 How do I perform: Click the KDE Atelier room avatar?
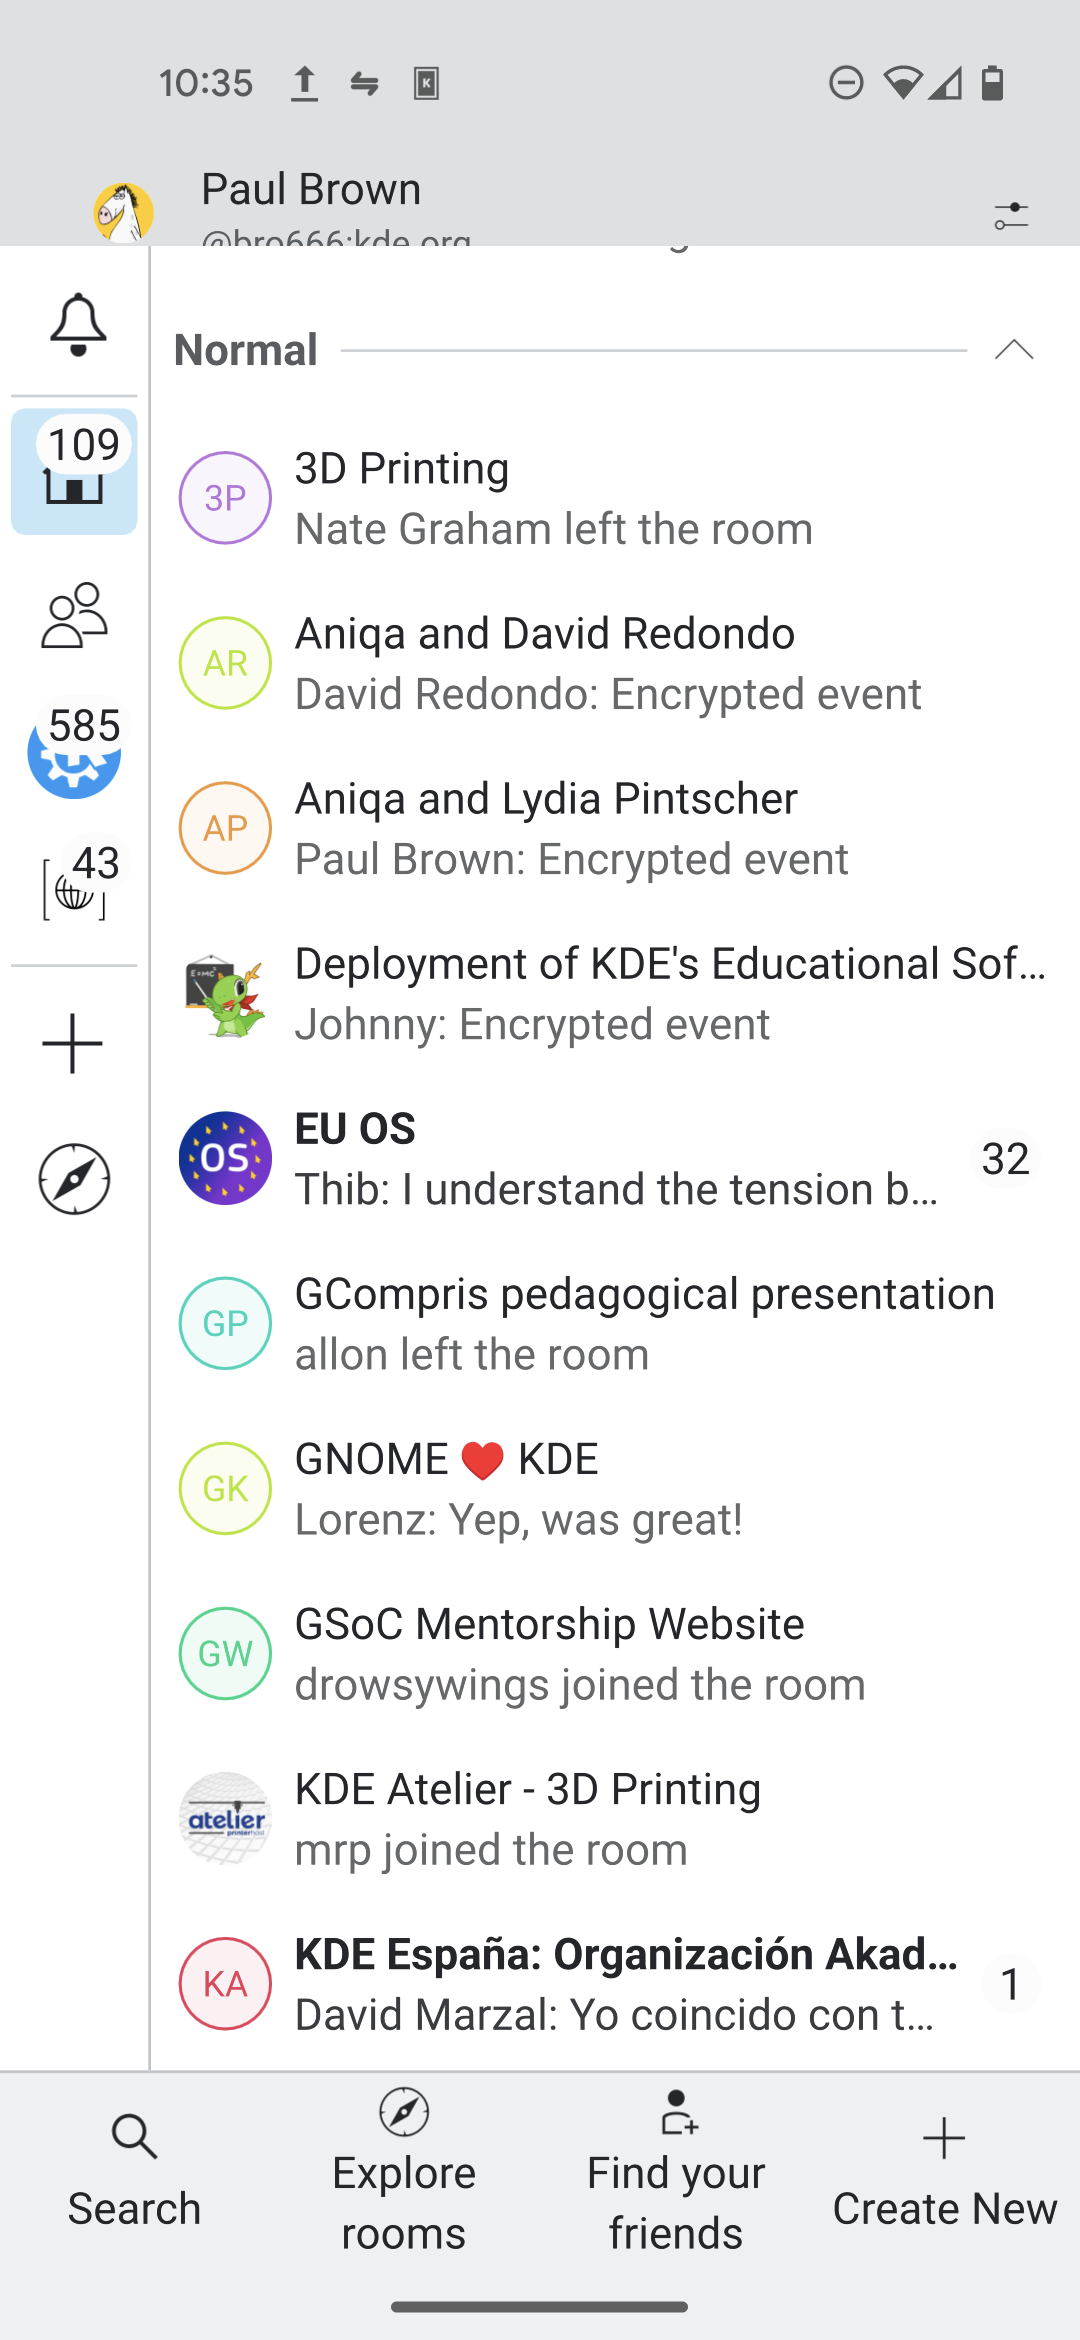tap(225, 1818)
